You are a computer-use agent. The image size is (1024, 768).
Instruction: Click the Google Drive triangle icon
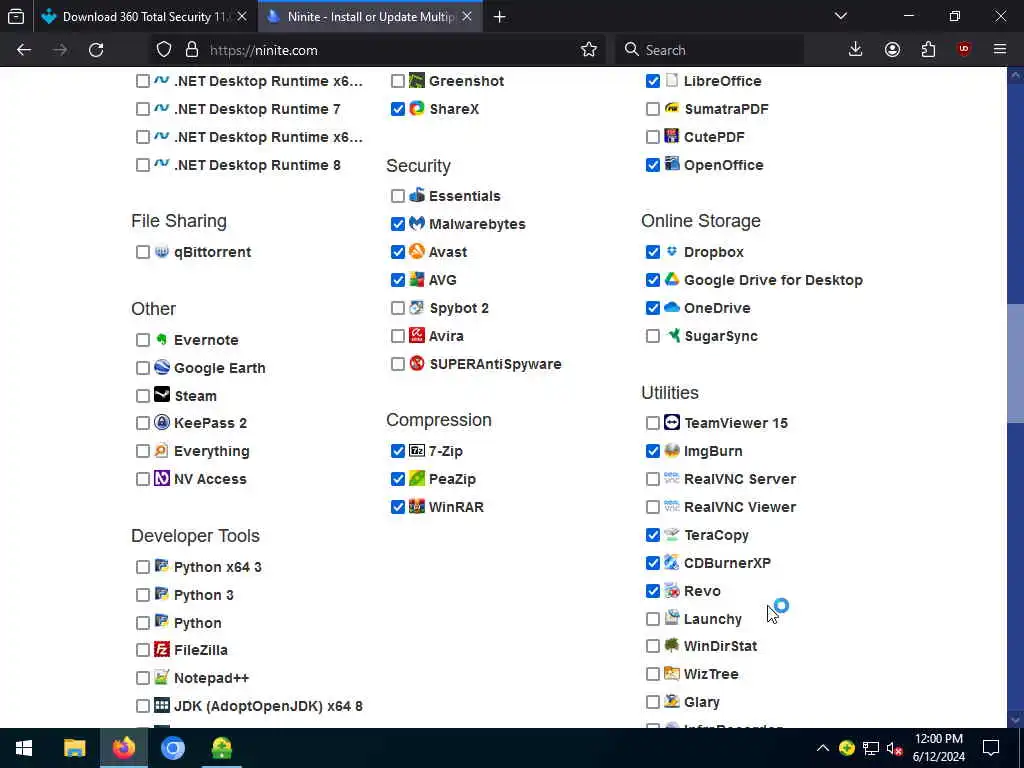click(x=671, y=280)
